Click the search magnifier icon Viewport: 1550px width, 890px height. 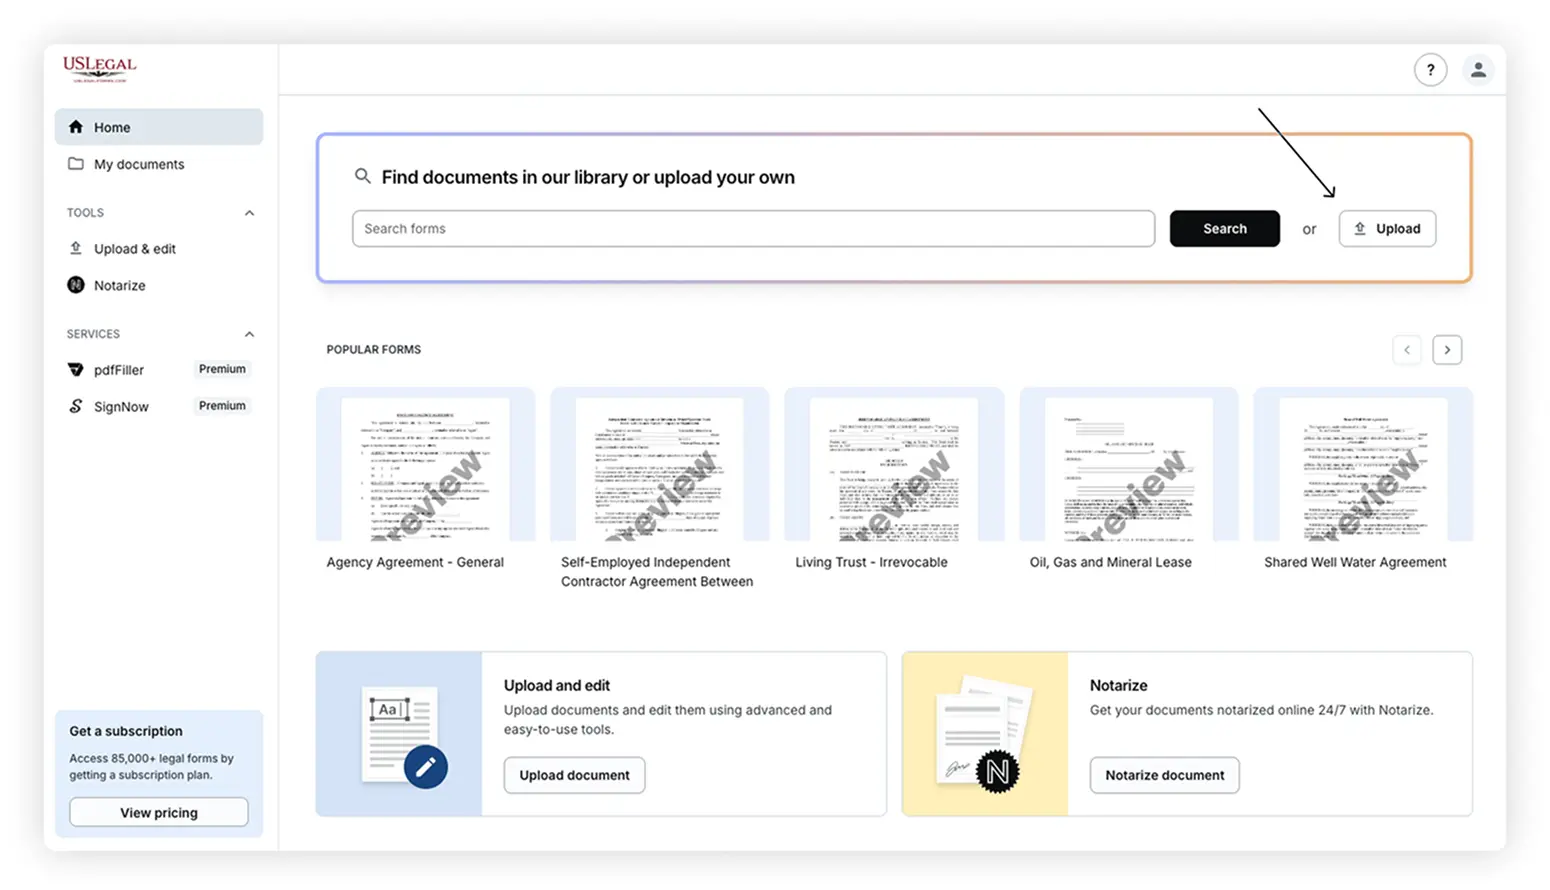click(x=363, y=176)
